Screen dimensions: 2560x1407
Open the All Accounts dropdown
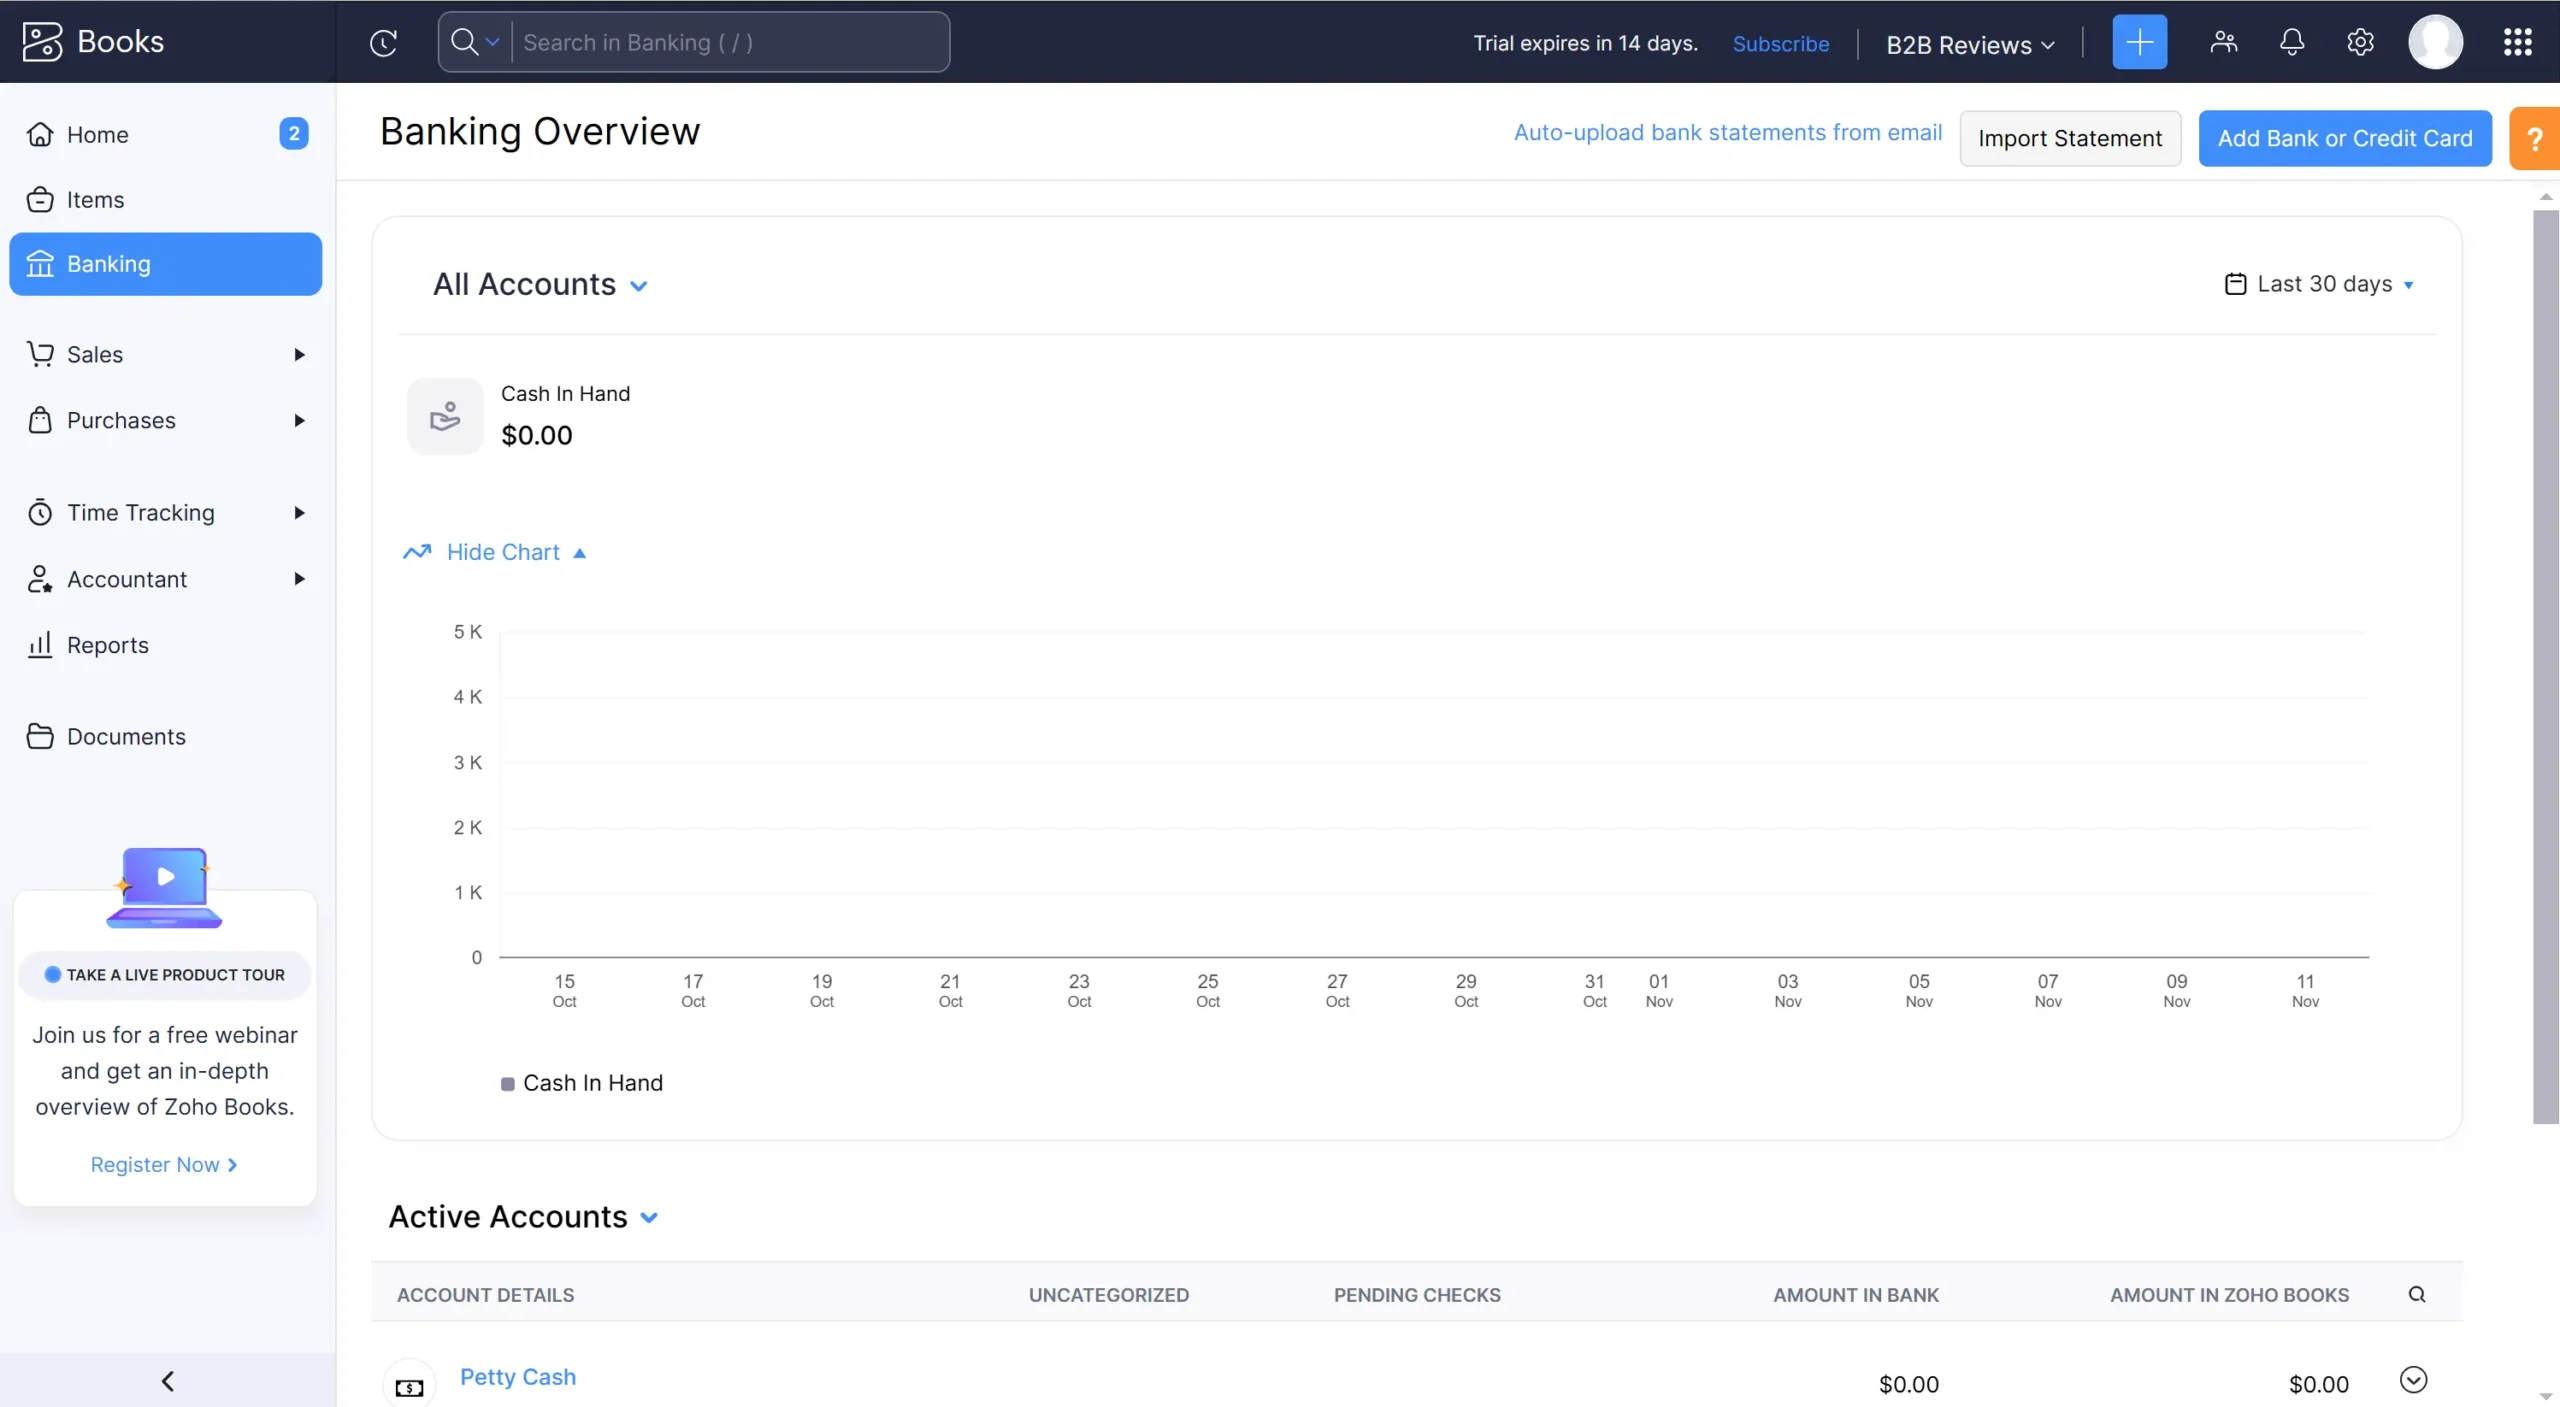pos(541,284)
